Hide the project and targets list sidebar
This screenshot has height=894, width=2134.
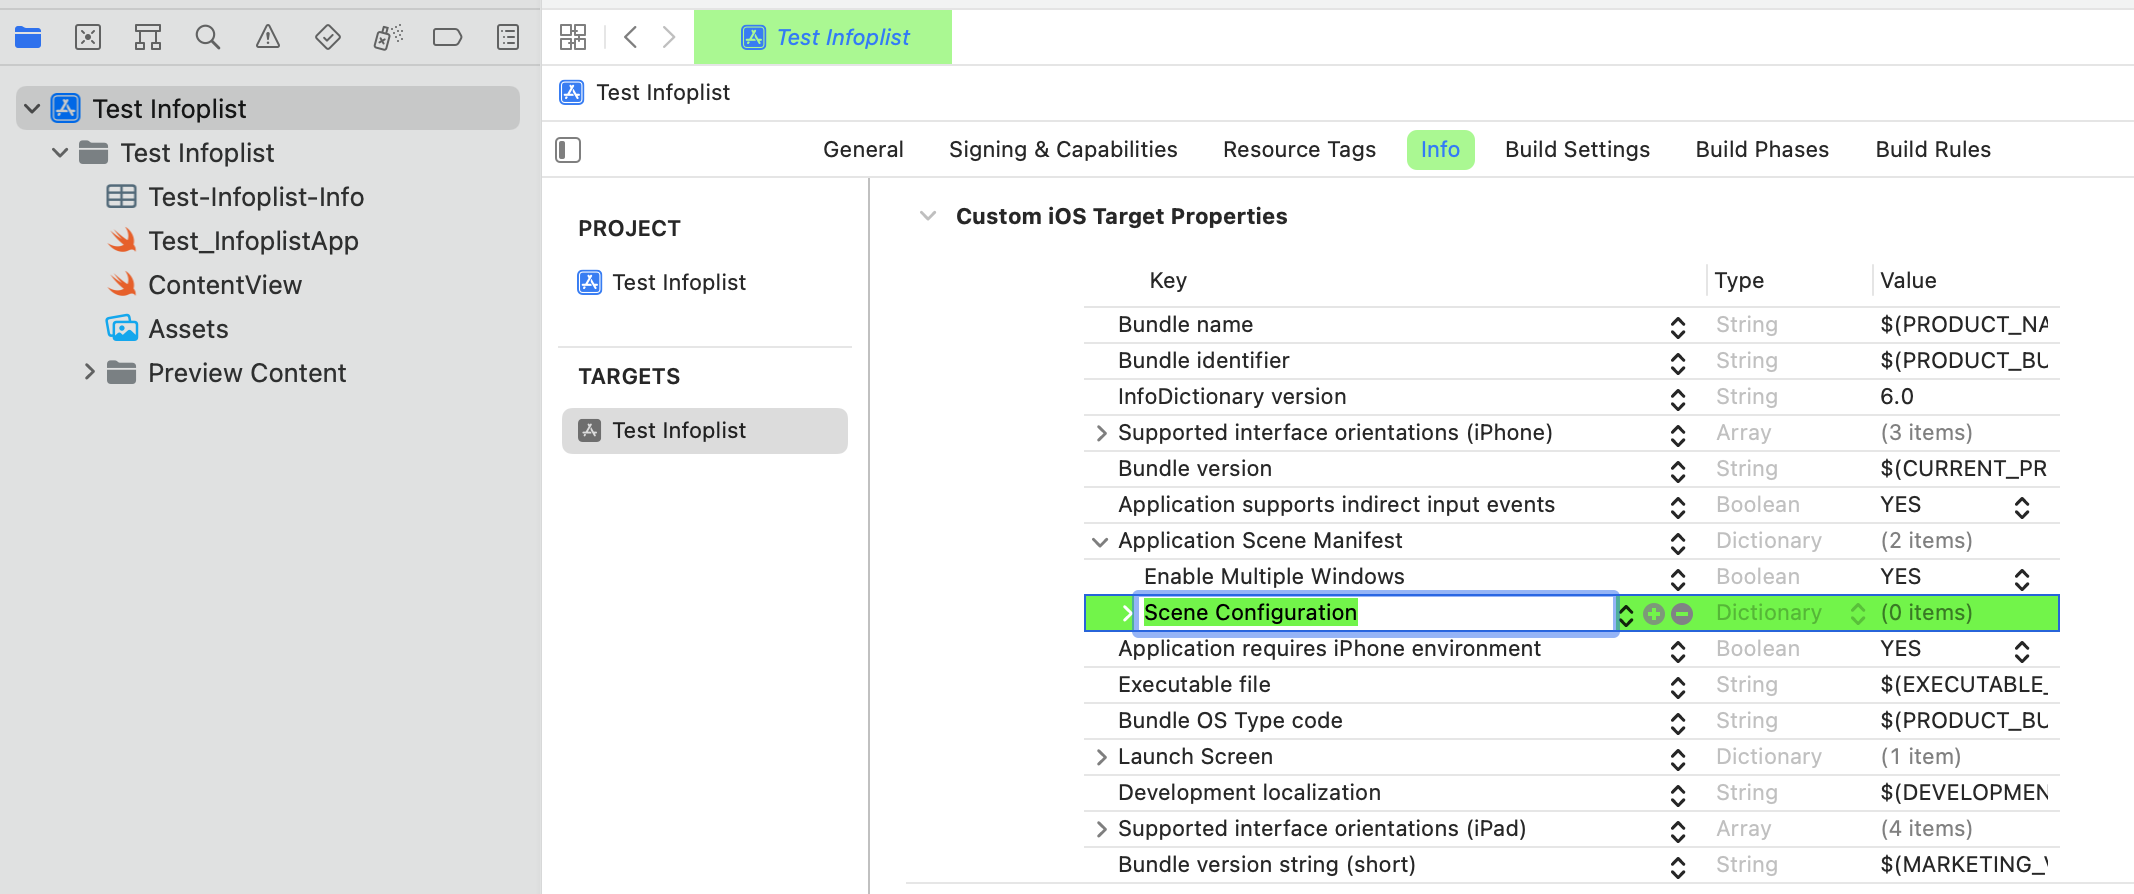[x=568, y=150]
